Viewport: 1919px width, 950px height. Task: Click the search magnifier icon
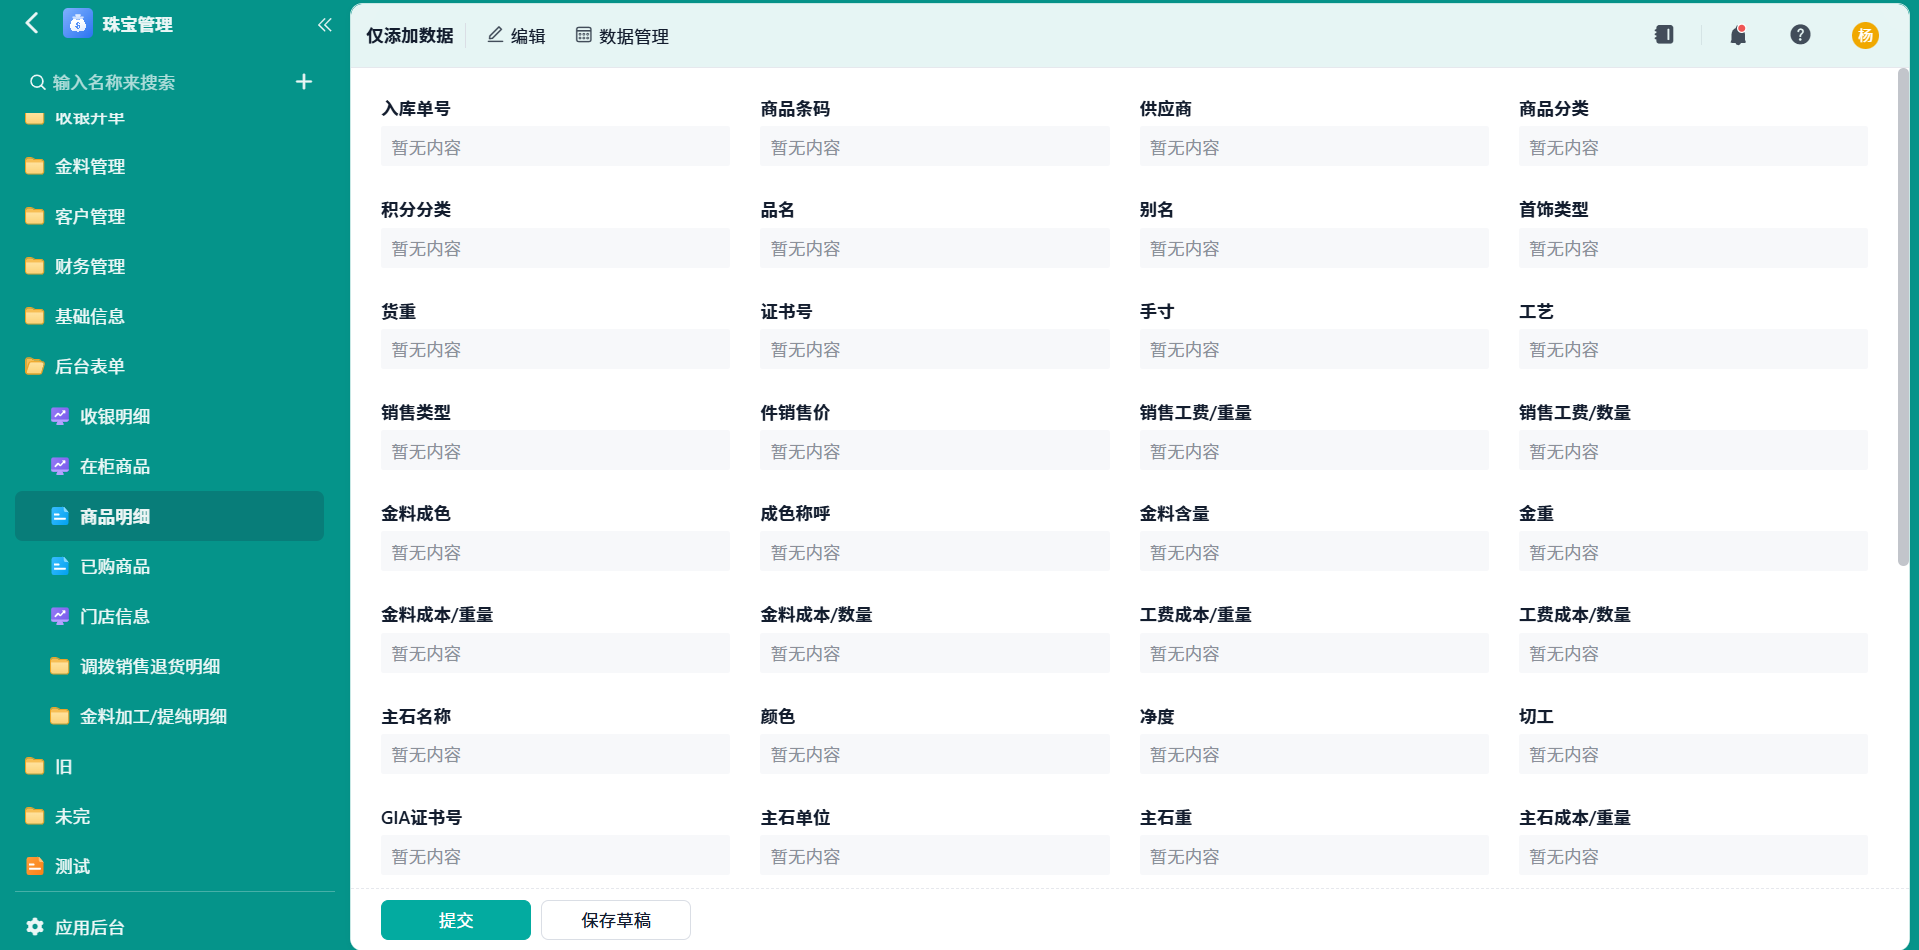coord(37,82)
